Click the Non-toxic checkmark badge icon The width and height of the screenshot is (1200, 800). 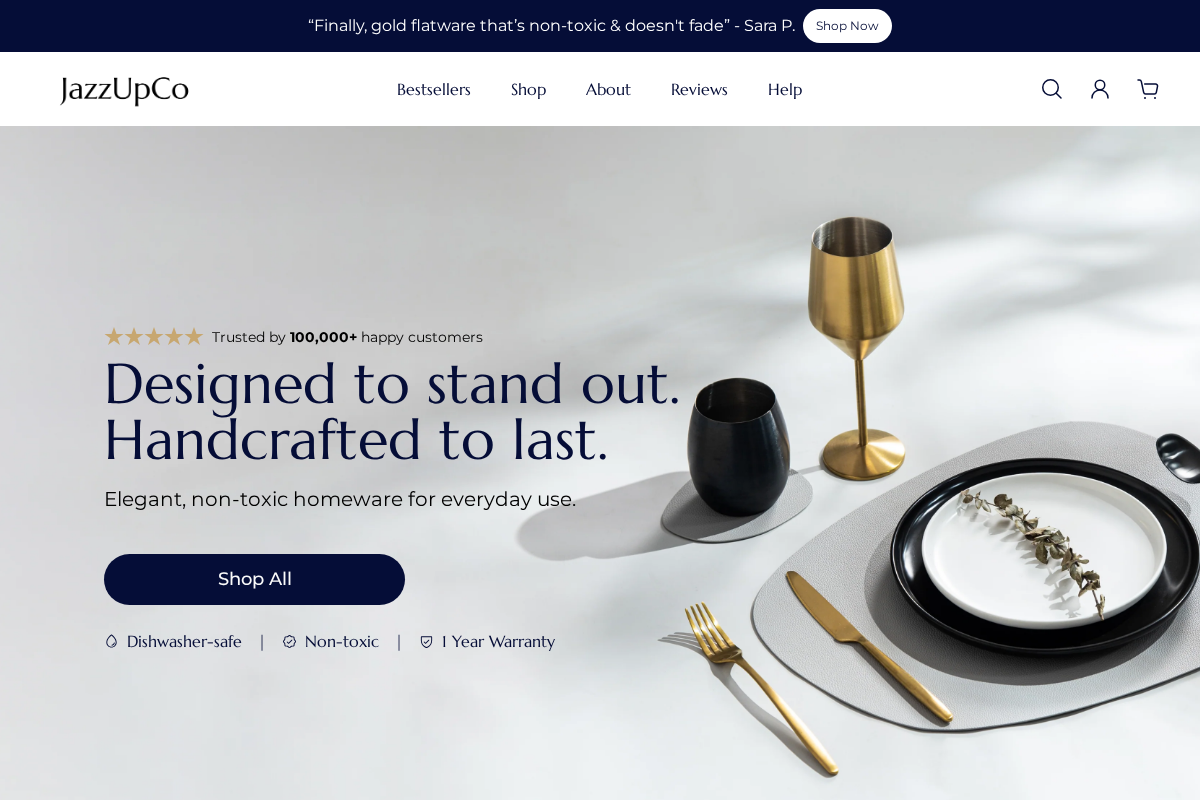point(289,642)
